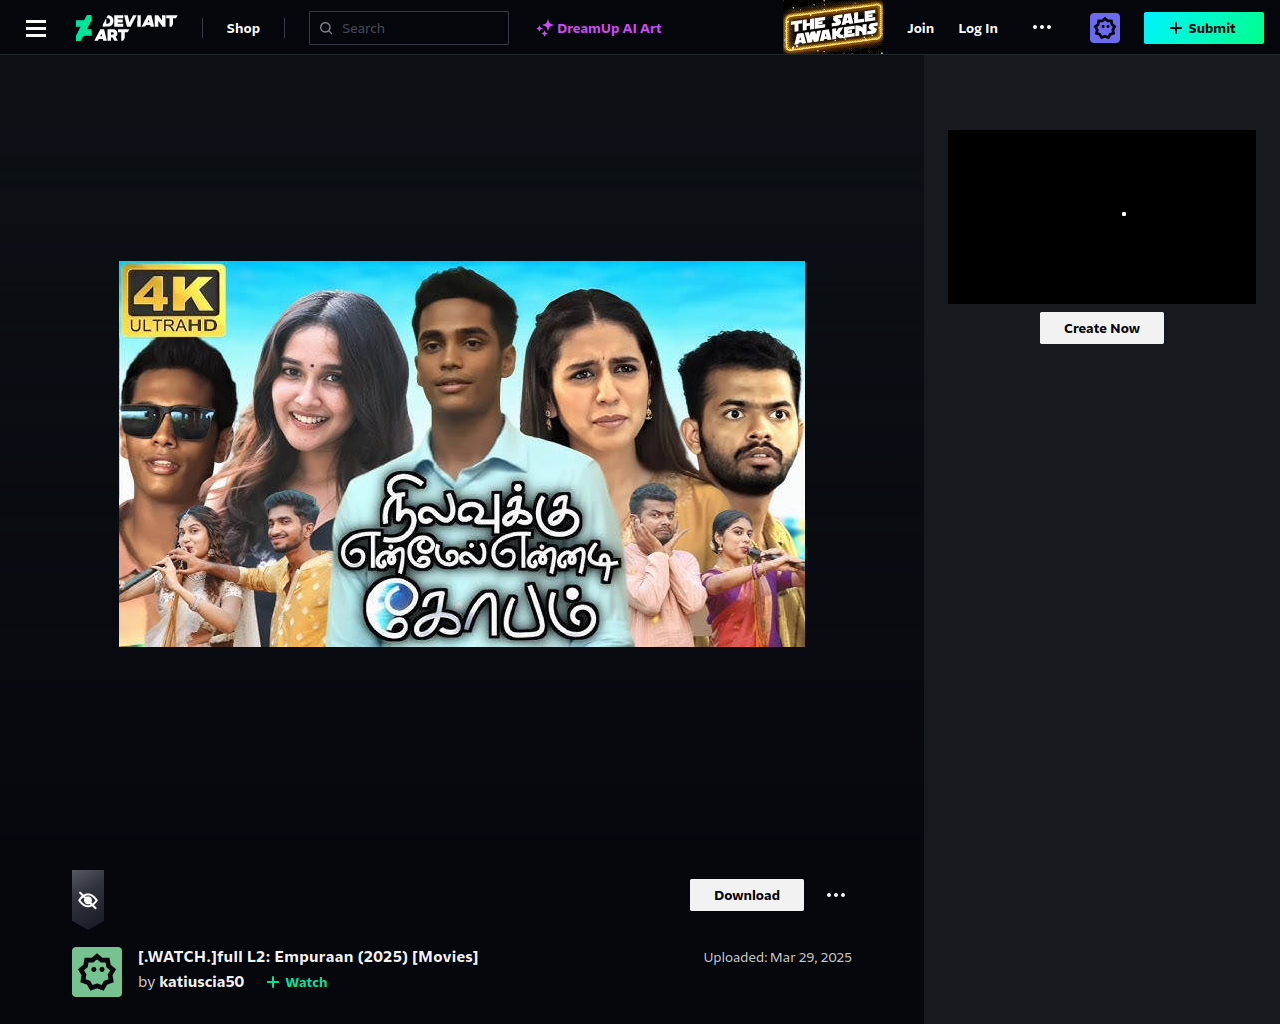Open katiuscia50 profile link
Viewport: 1280px width, 1024px height.
coord(201,982)
